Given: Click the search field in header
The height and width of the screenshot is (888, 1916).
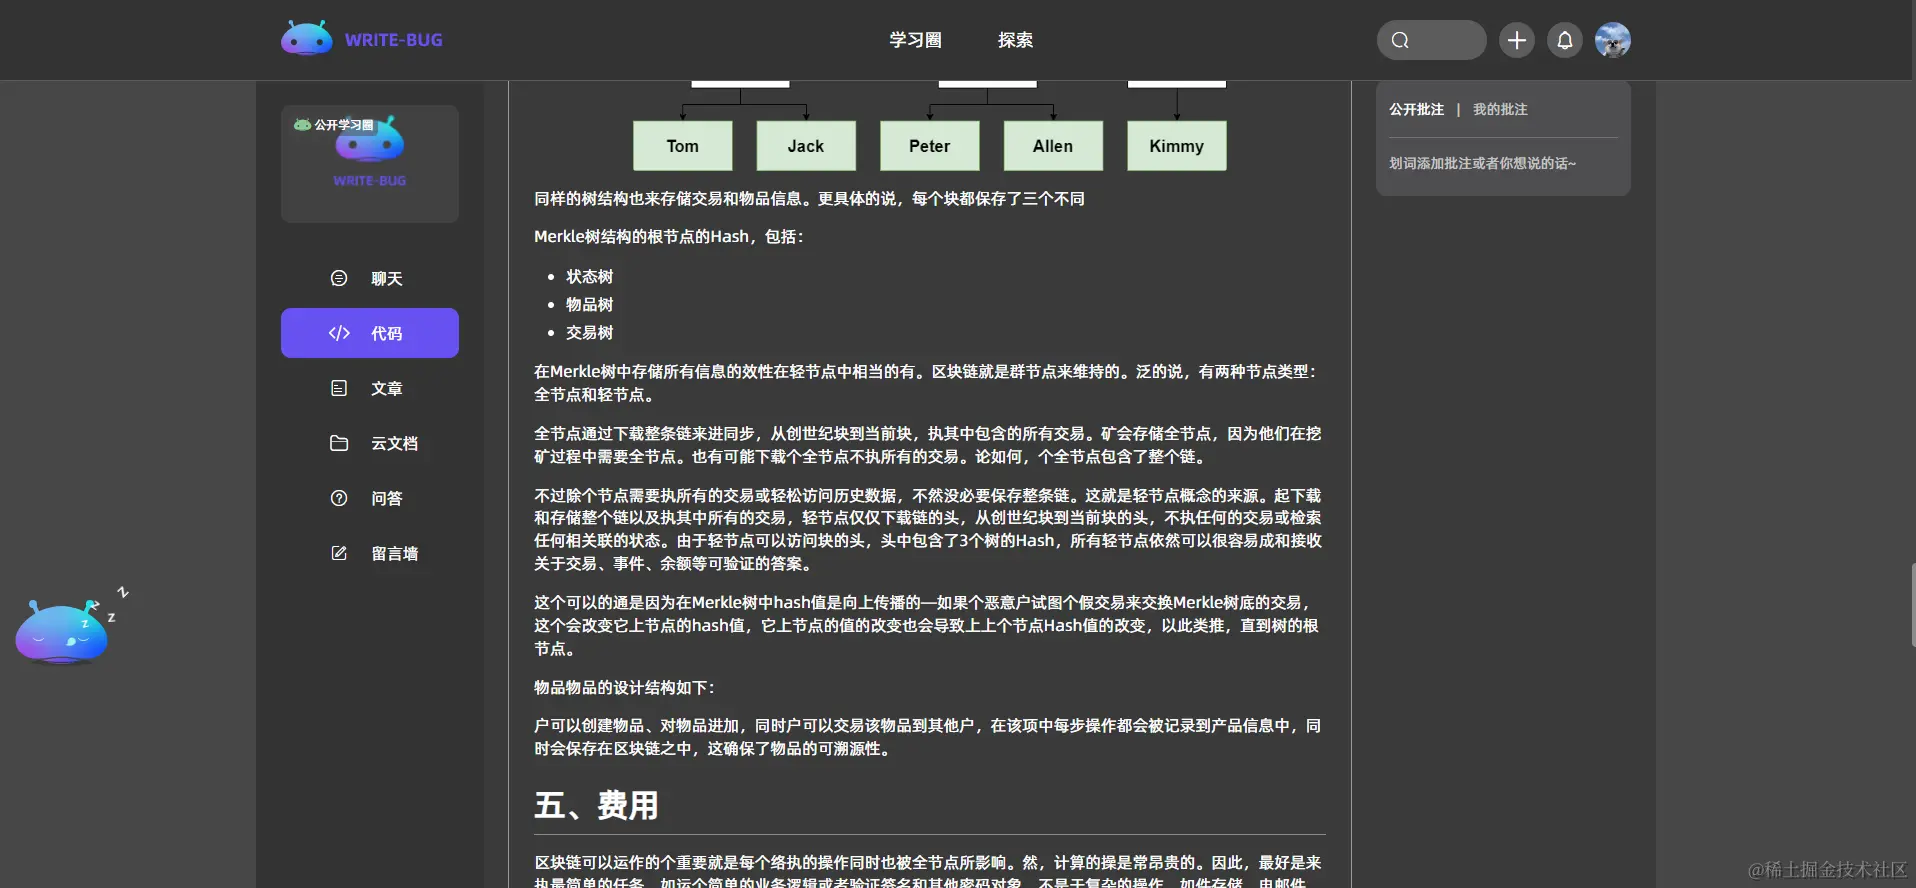Looking at the screenshot, I should point(1431,40).
